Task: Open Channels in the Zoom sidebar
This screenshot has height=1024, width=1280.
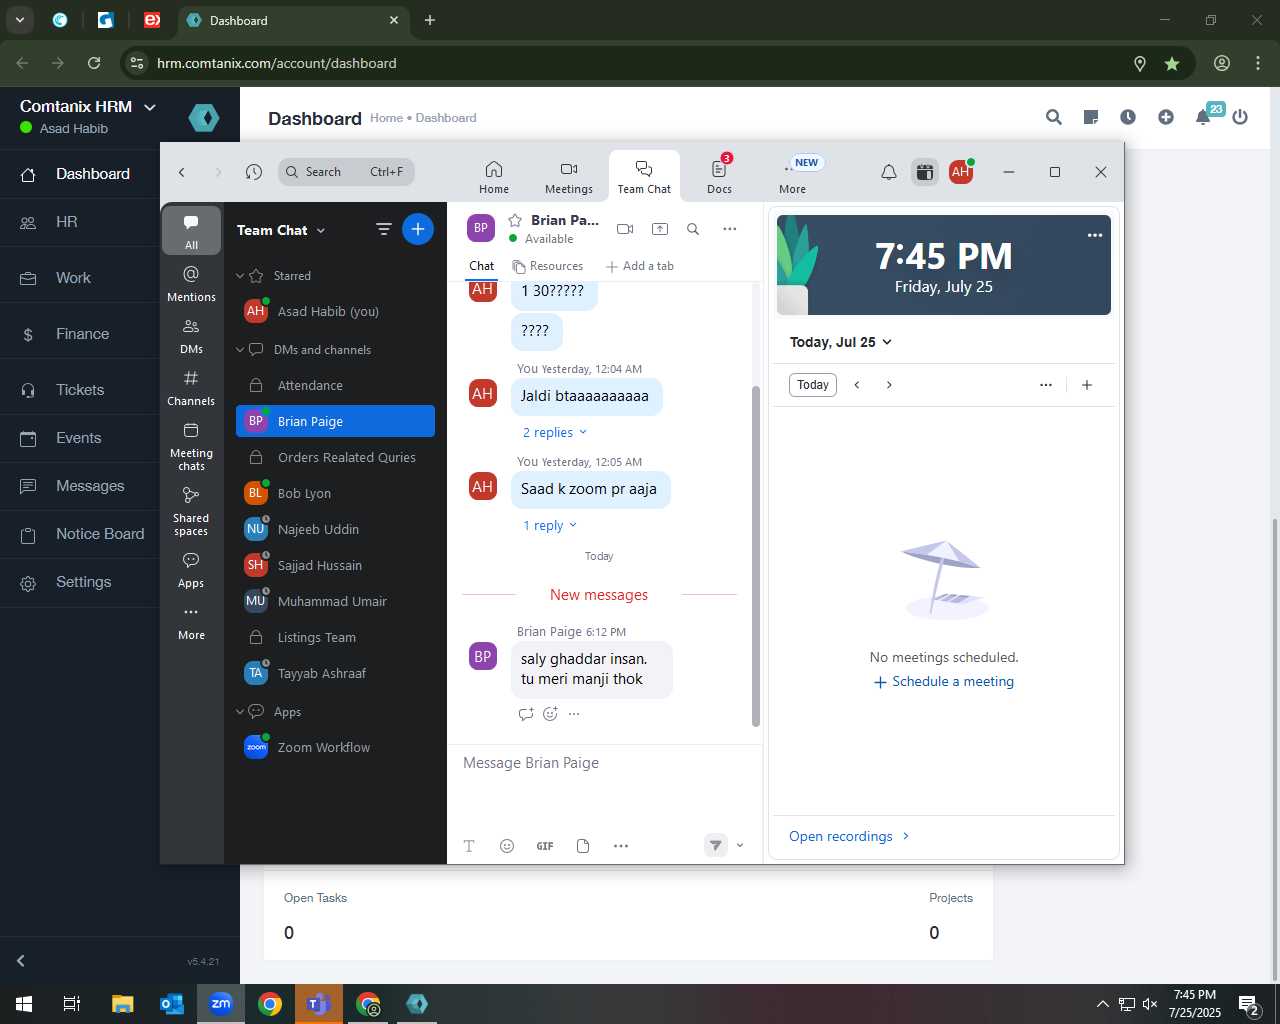Action: coord(191,388)
